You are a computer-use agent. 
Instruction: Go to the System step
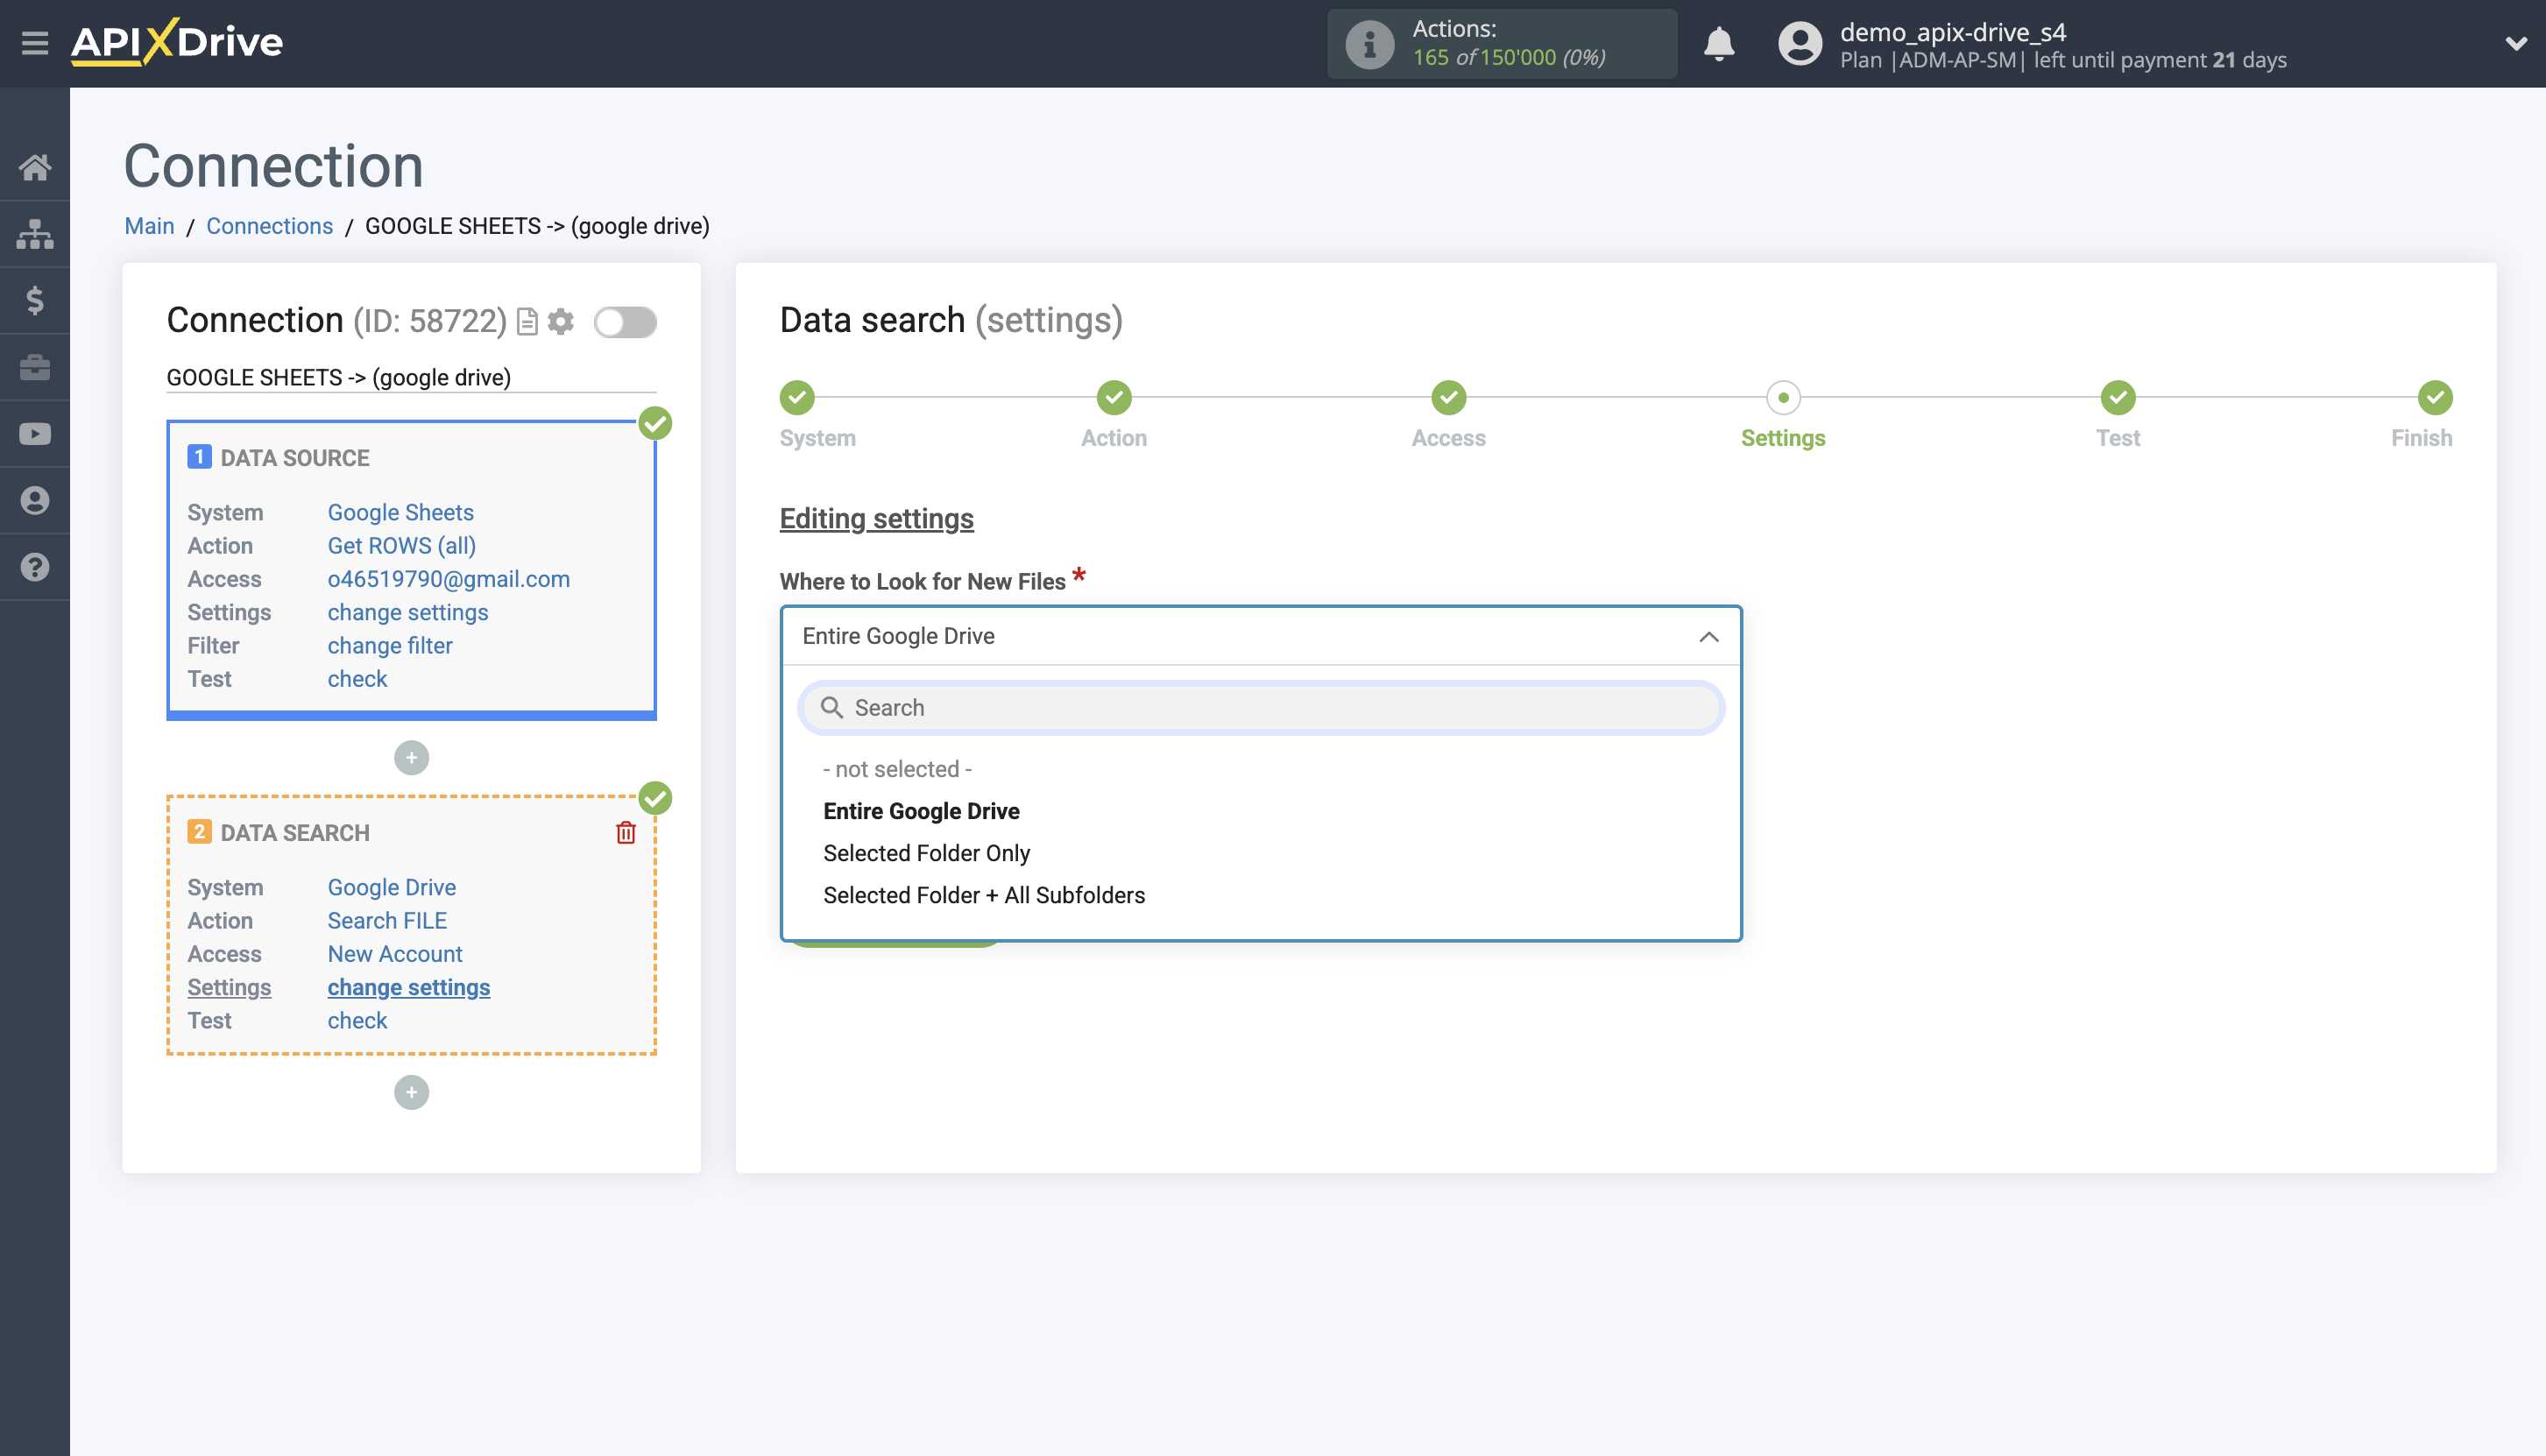pos(797,398)
